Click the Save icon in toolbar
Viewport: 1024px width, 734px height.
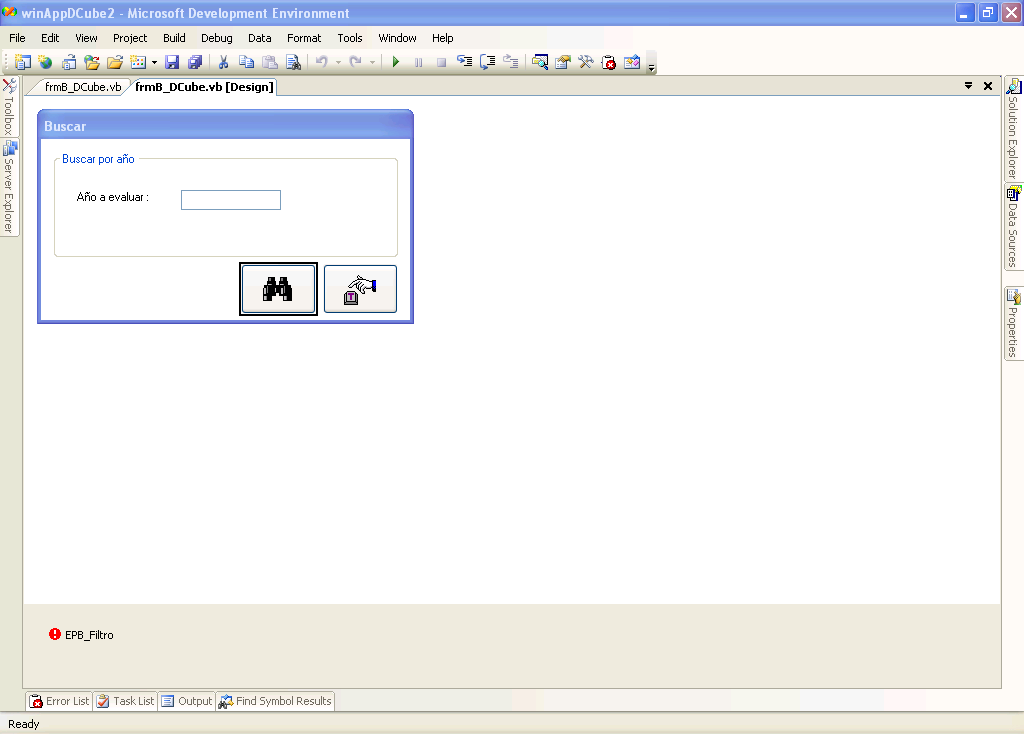pyautogui.click(x=172, y=62)
